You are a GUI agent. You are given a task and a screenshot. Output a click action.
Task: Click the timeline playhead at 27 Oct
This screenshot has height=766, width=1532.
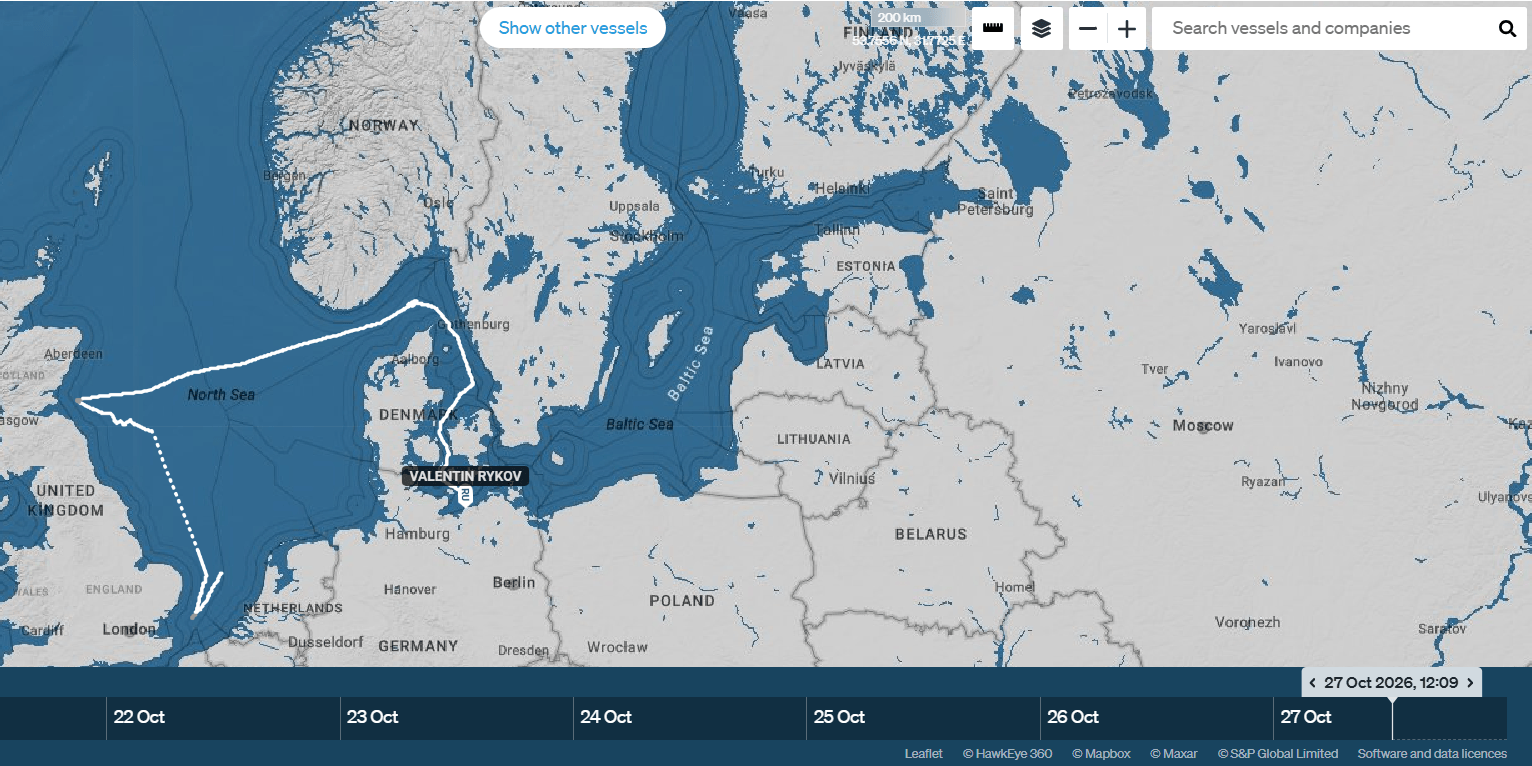click(x=1392, y=718)
